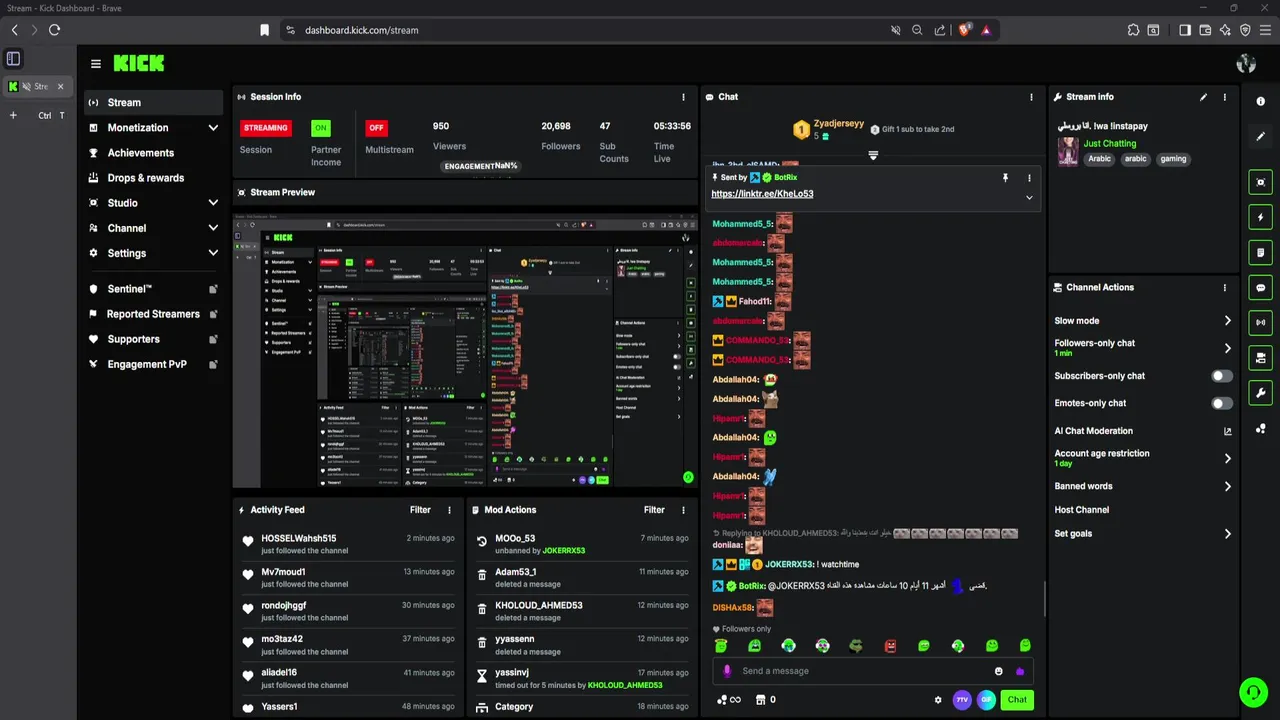Click the 7TV button in chat
Viewport: 1280px width, 720px height.
coord(962,700)
